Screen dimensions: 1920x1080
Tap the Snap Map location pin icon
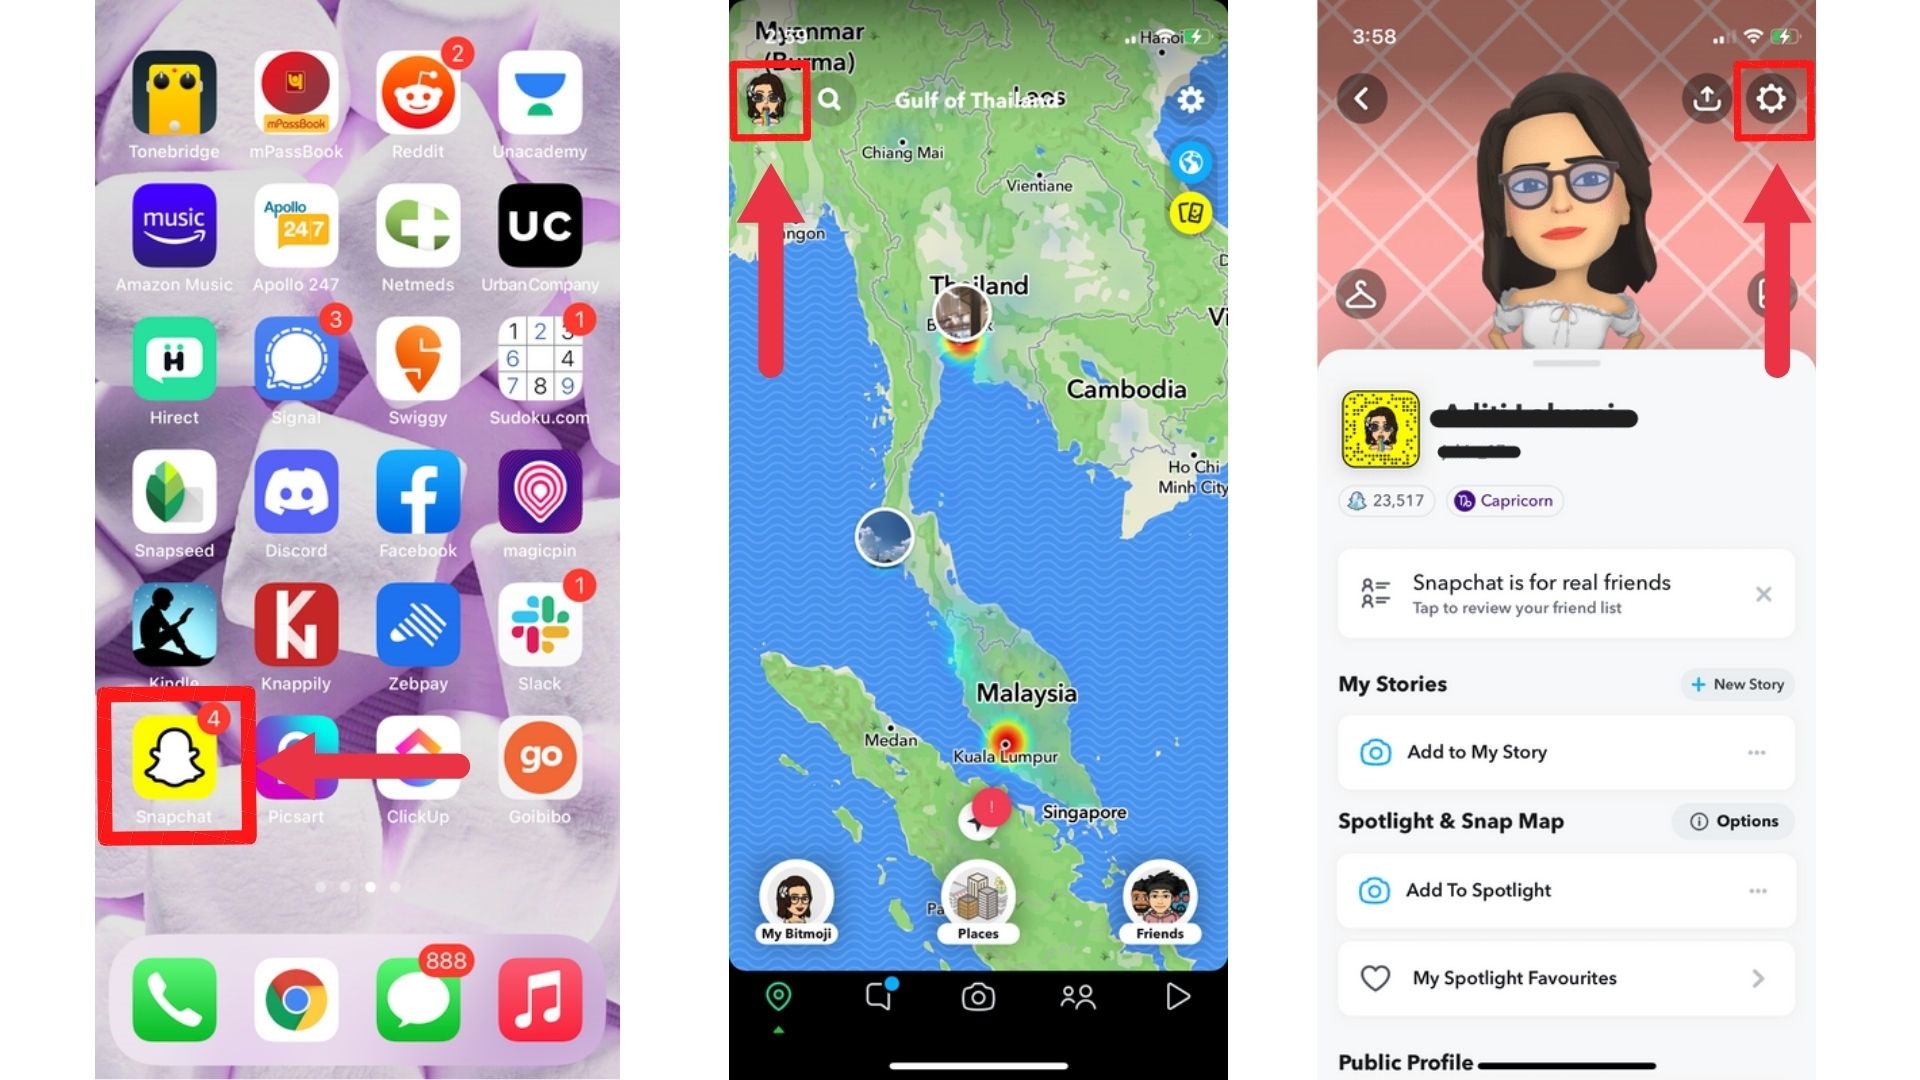777,996
